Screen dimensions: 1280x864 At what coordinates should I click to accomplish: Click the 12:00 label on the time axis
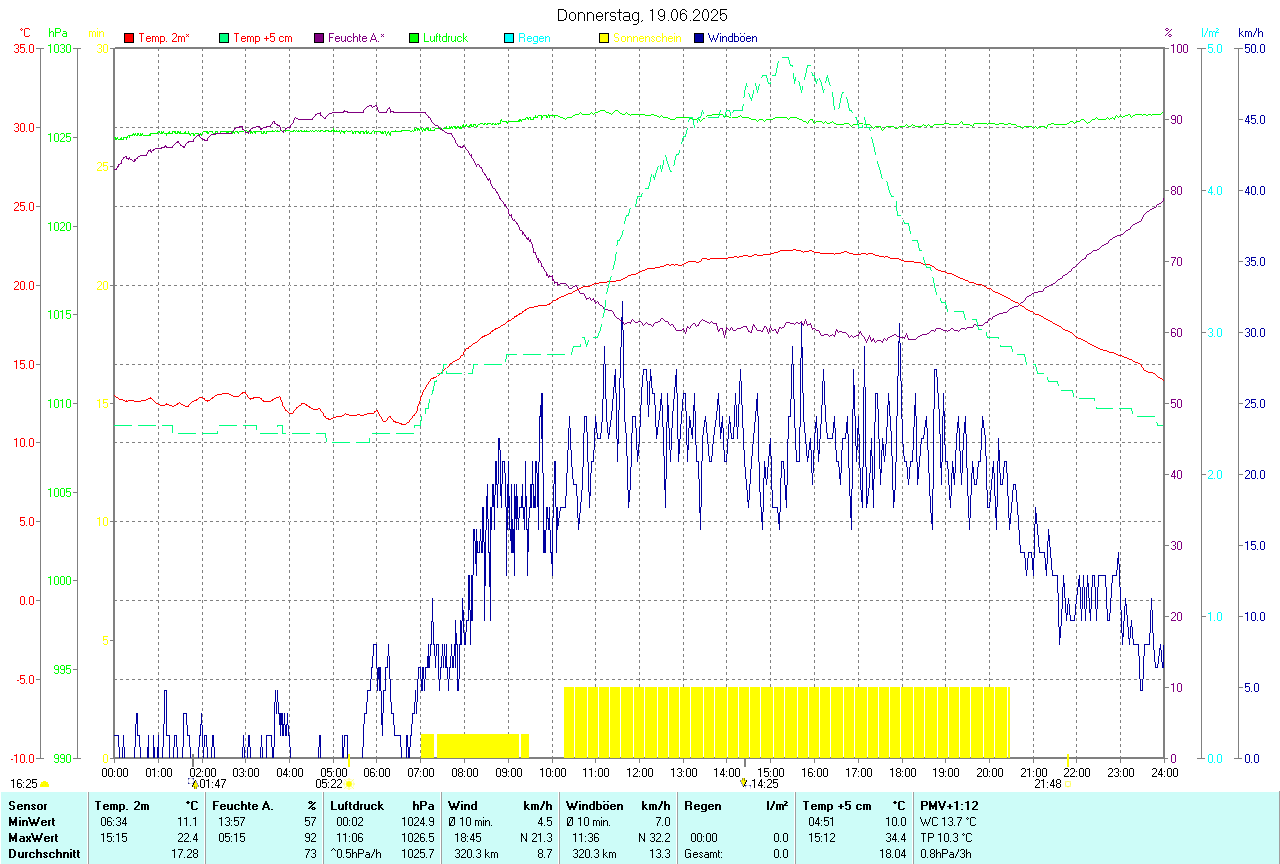640,772
